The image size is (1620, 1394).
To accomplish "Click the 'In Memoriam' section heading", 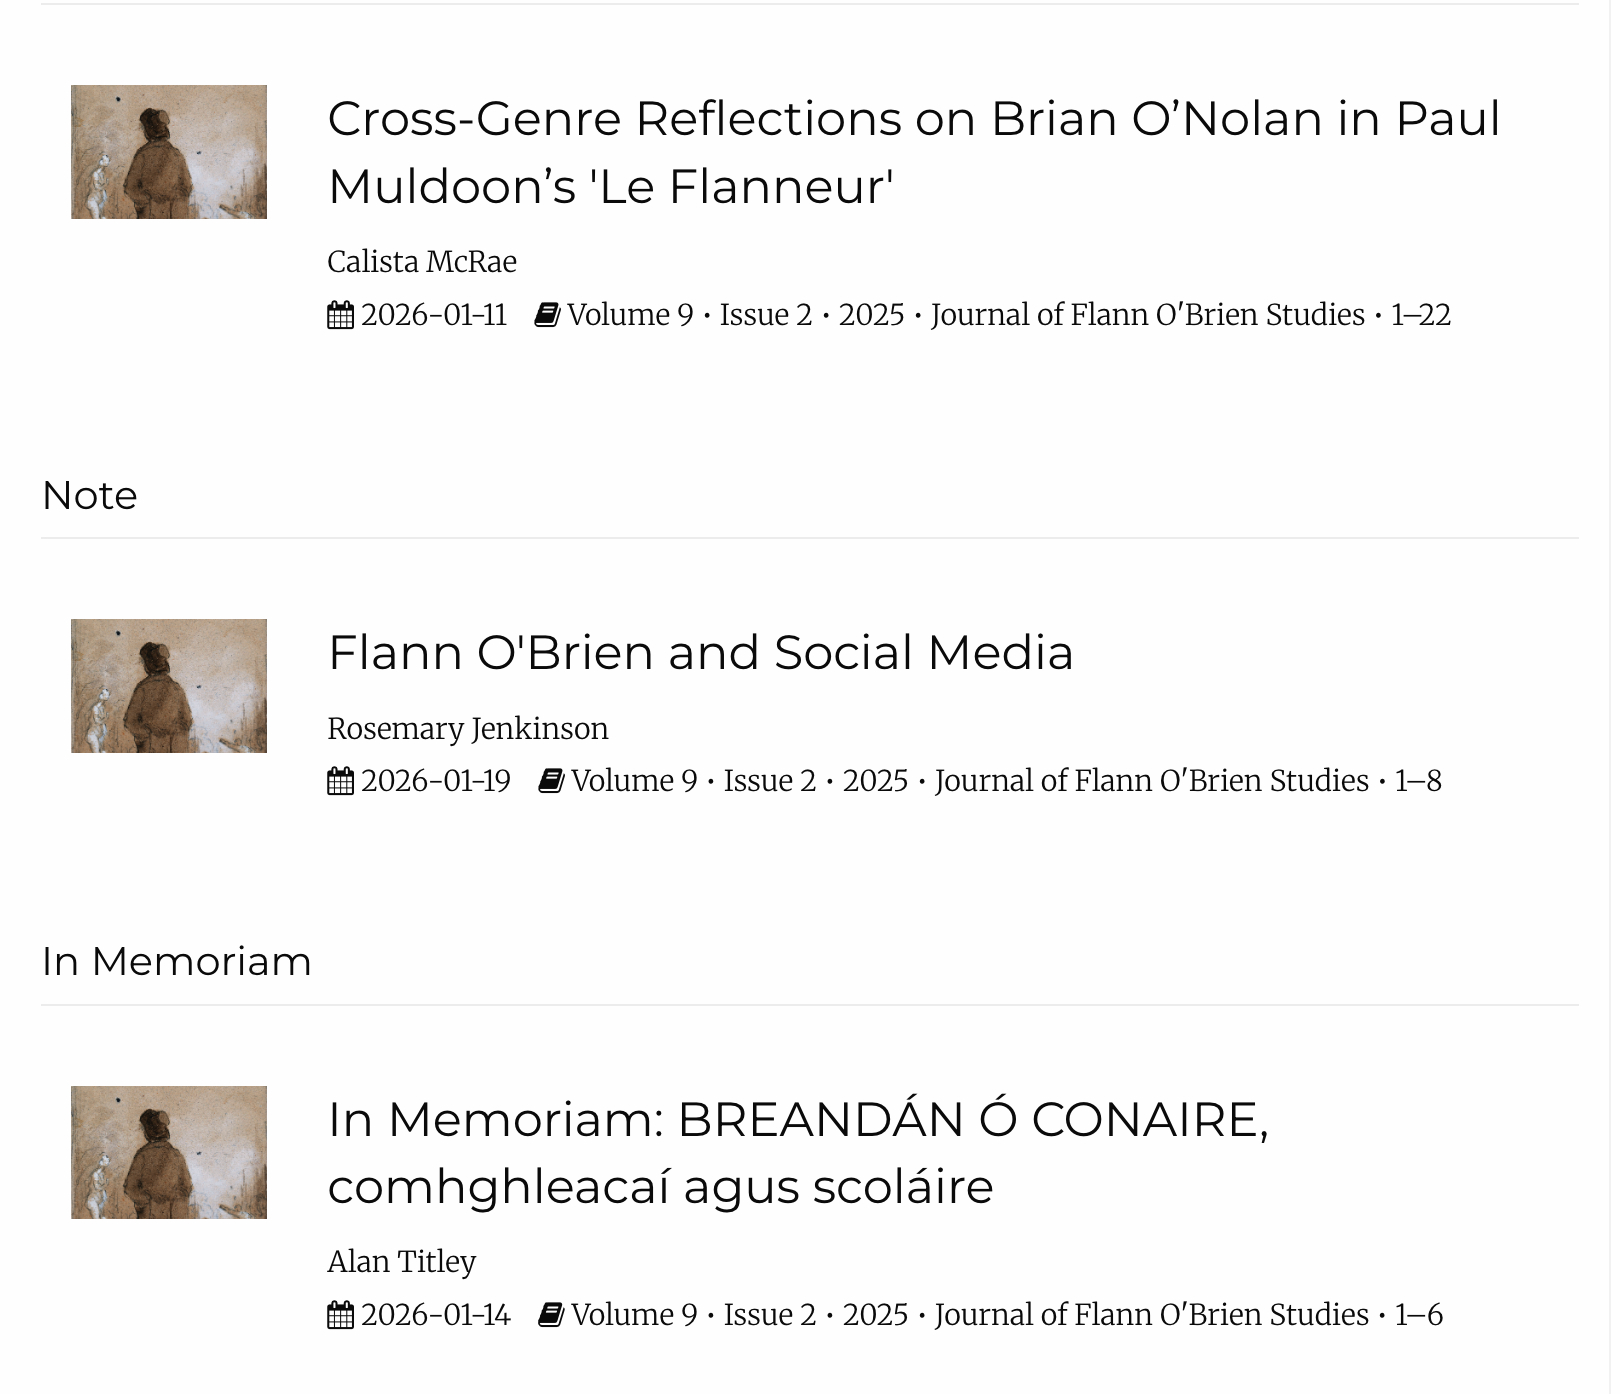I will (177, 962).
